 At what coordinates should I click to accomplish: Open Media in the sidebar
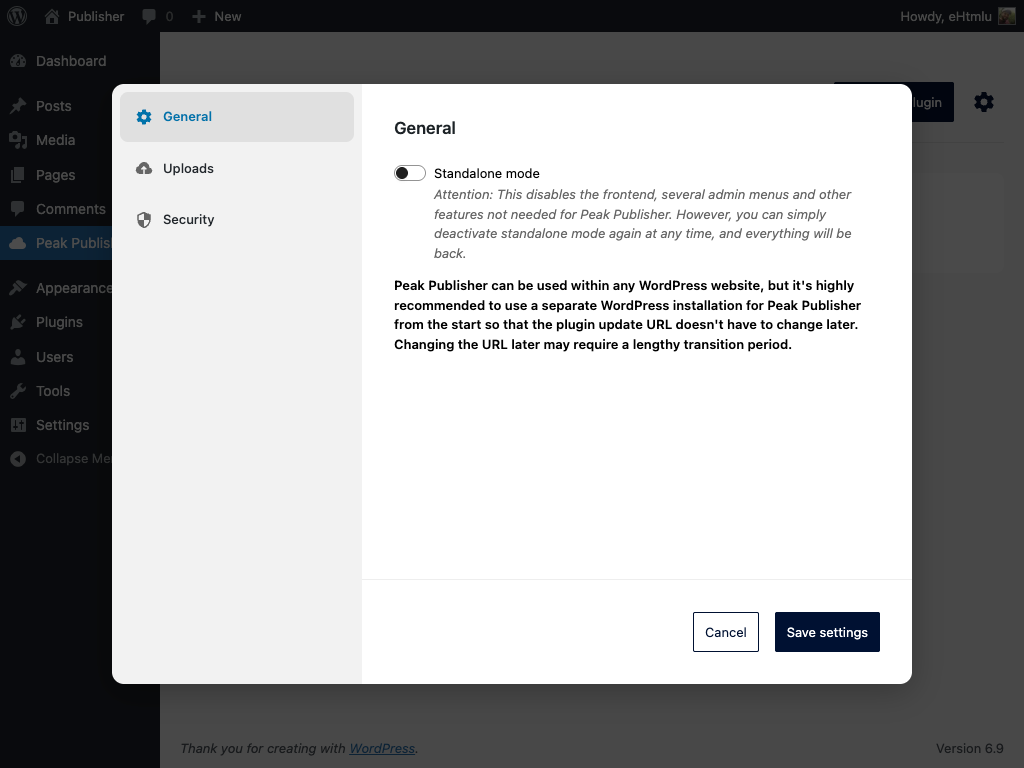pyautogui.click(x=56, y=140)
